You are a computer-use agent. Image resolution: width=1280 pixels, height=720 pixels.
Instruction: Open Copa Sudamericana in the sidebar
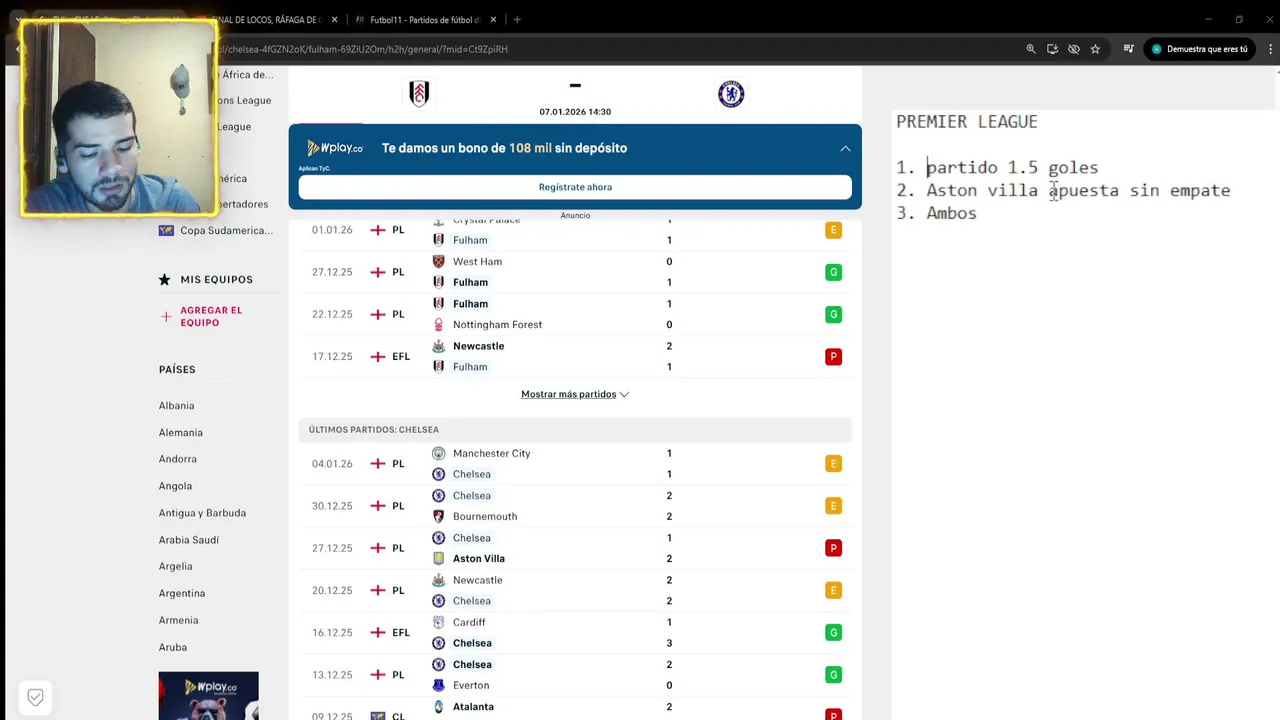click(226, 230)
